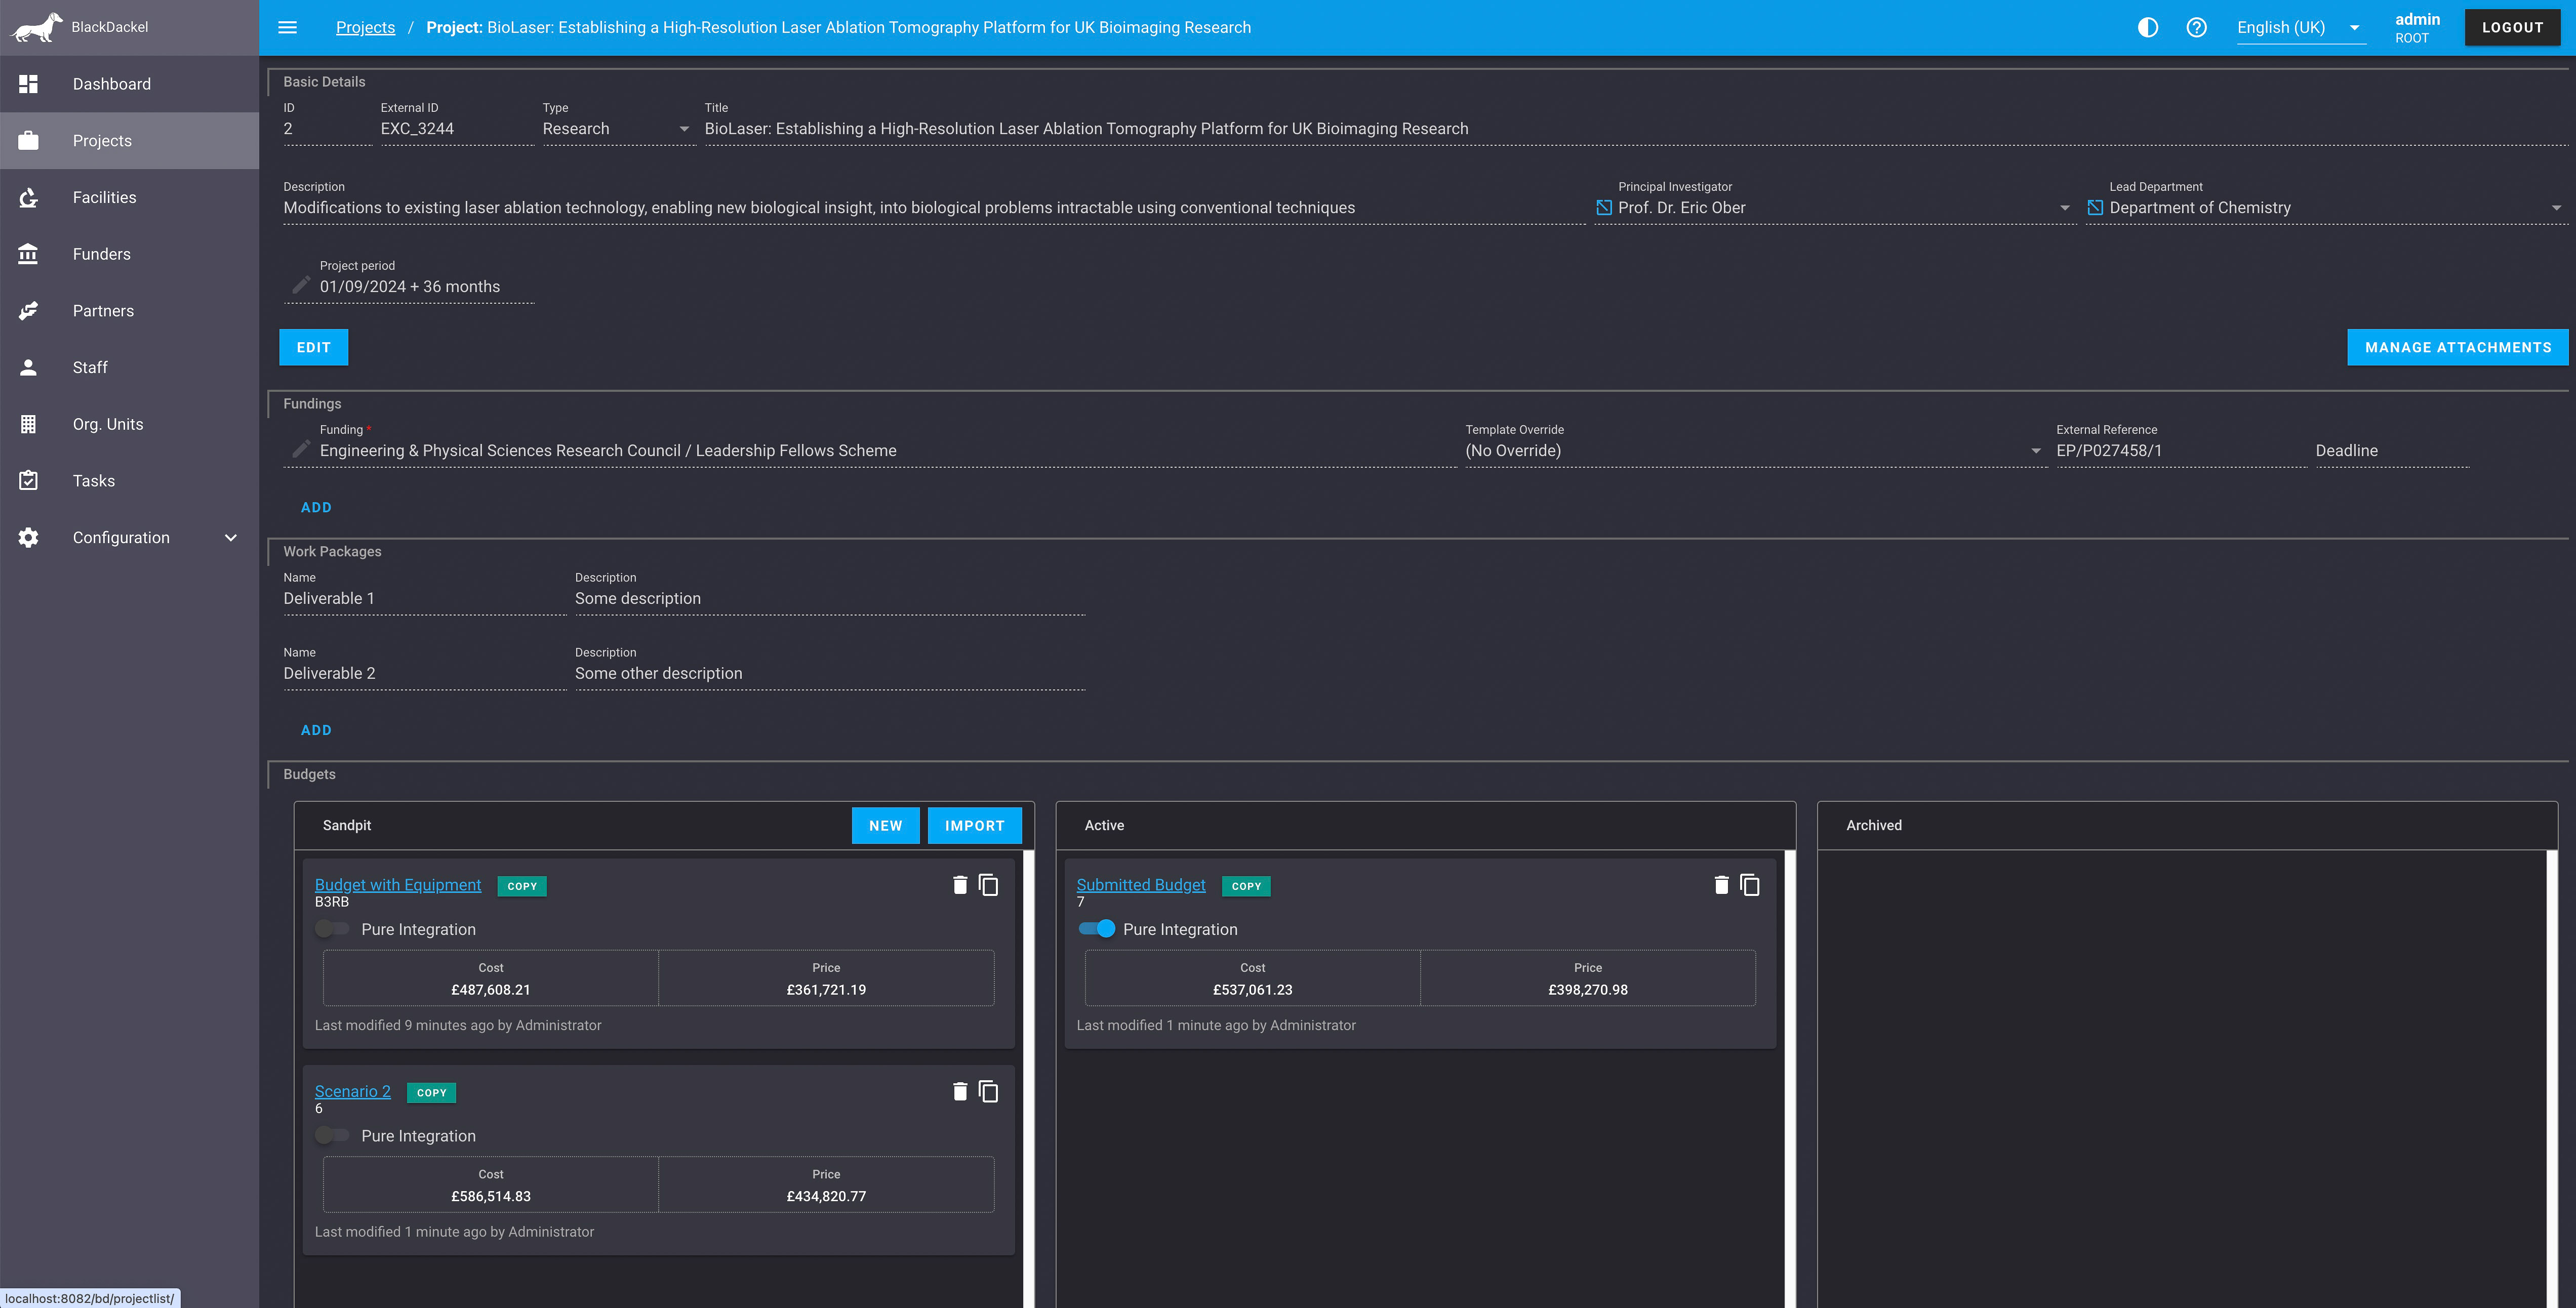Click the Sandpit column scrollbar

coord(1029,1078)
